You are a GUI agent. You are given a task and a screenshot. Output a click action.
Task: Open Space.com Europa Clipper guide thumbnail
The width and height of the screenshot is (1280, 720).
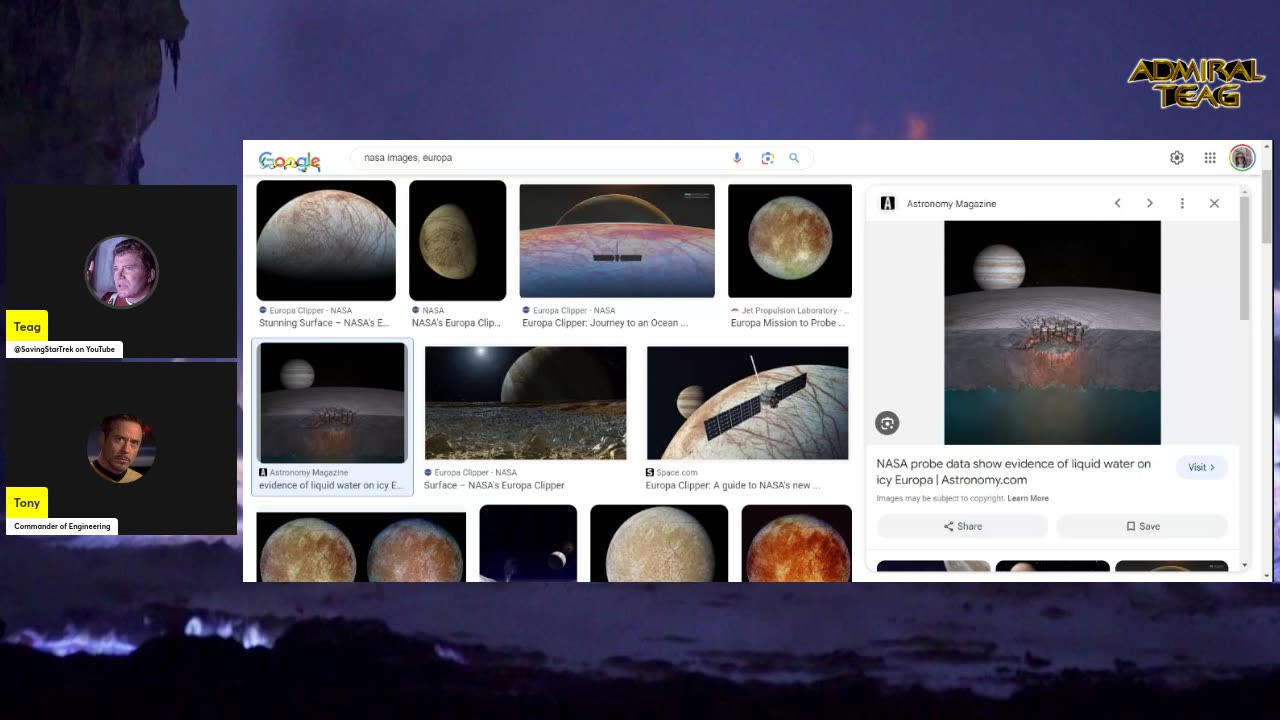(x=747, y=403)
